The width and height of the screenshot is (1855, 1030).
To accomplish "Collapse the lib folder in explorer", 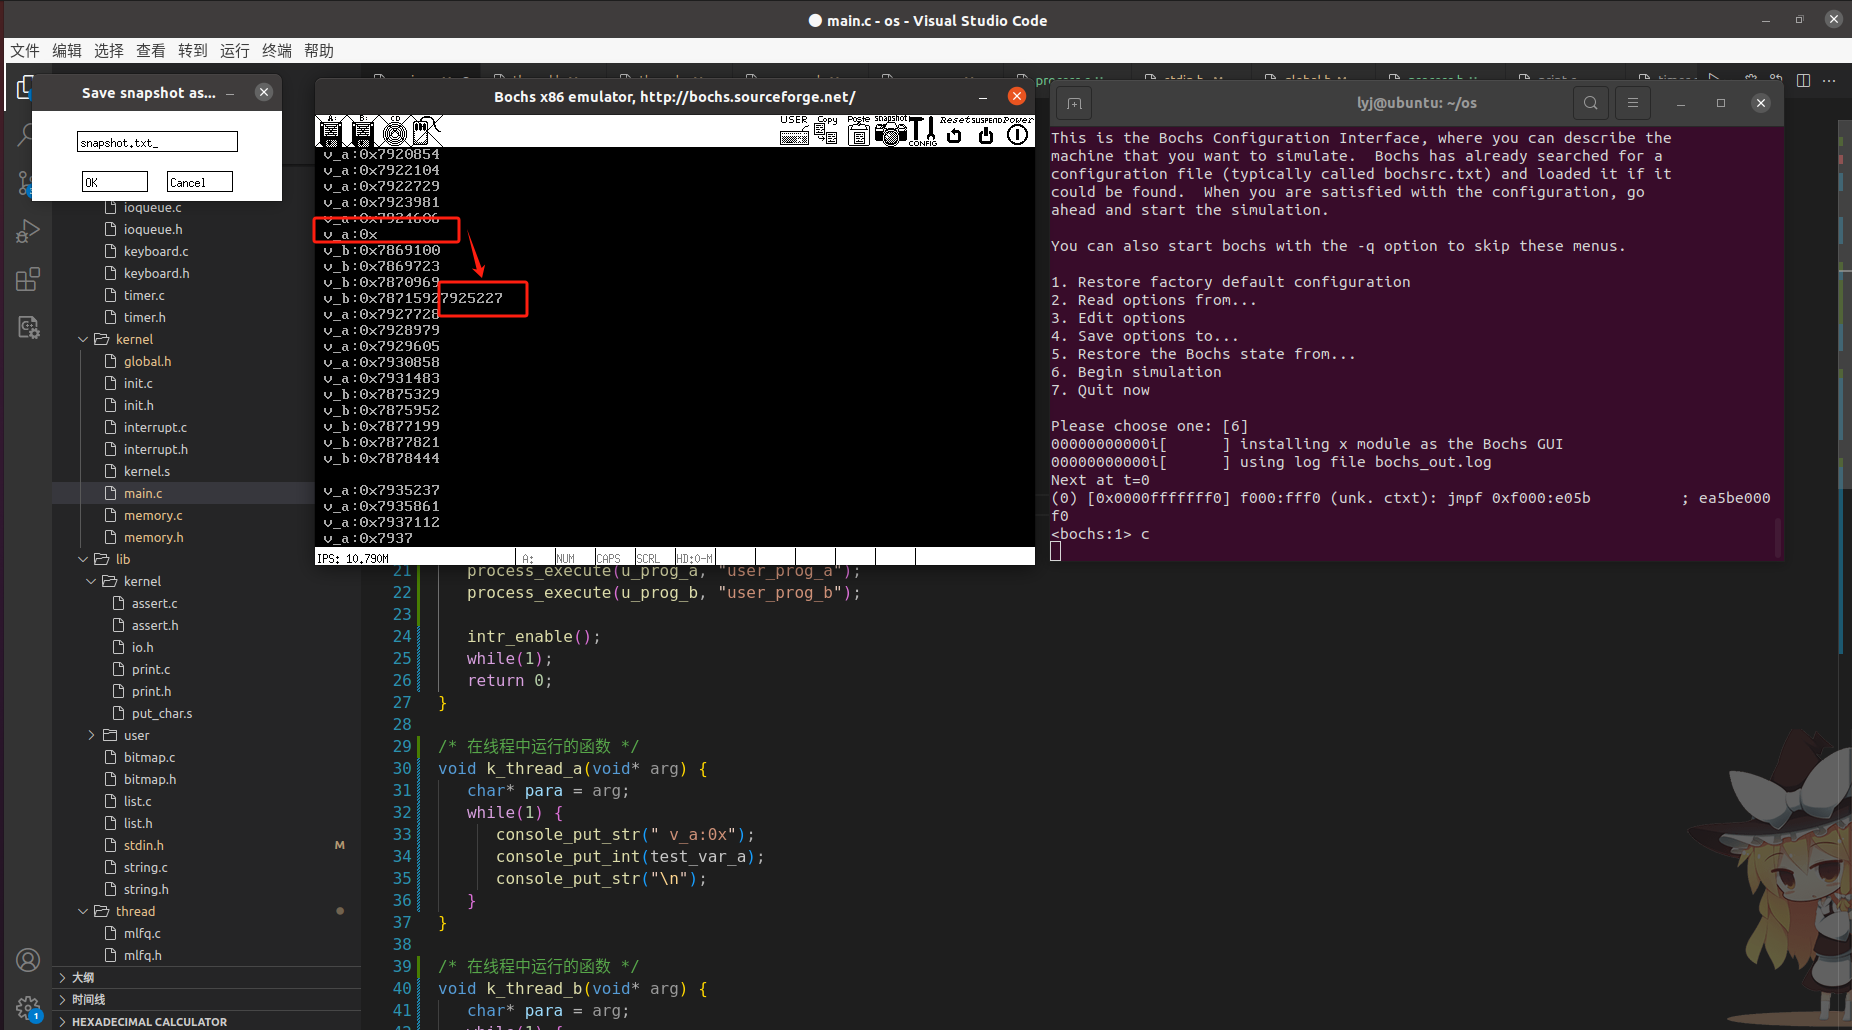I will [122, 559].
